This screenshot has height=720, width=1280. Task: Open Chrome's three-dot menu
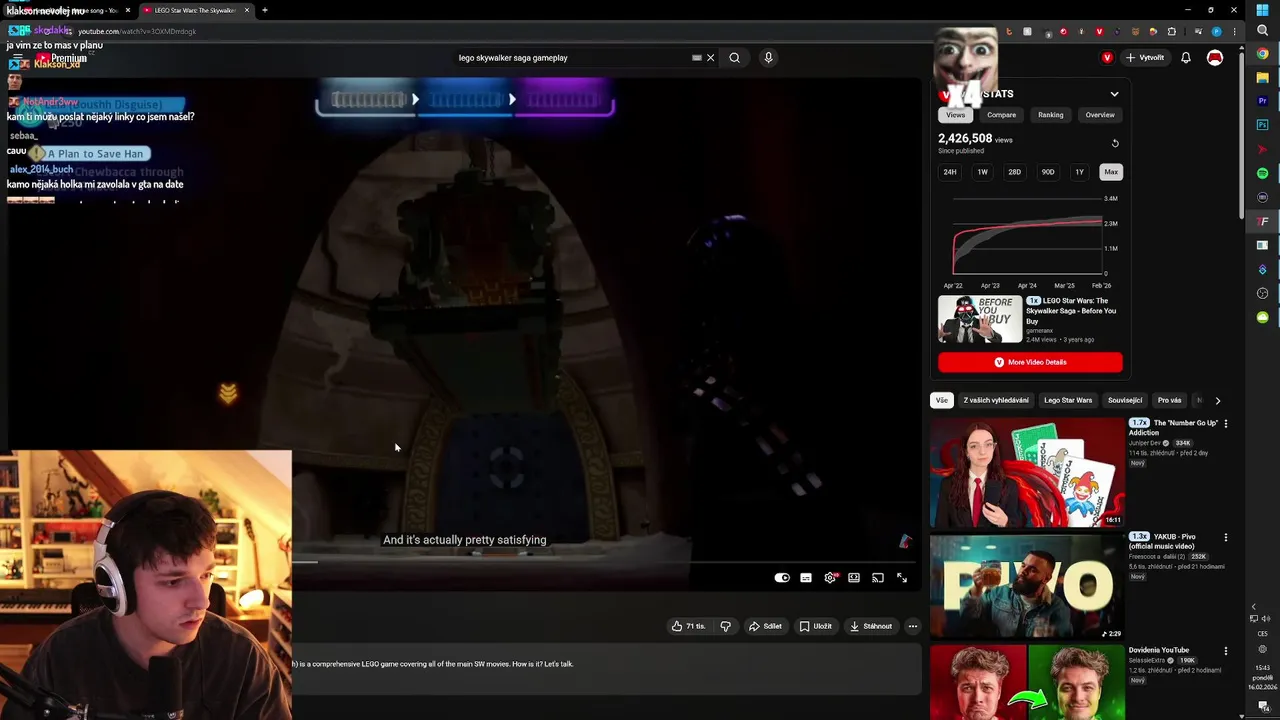click(1233, 32)
